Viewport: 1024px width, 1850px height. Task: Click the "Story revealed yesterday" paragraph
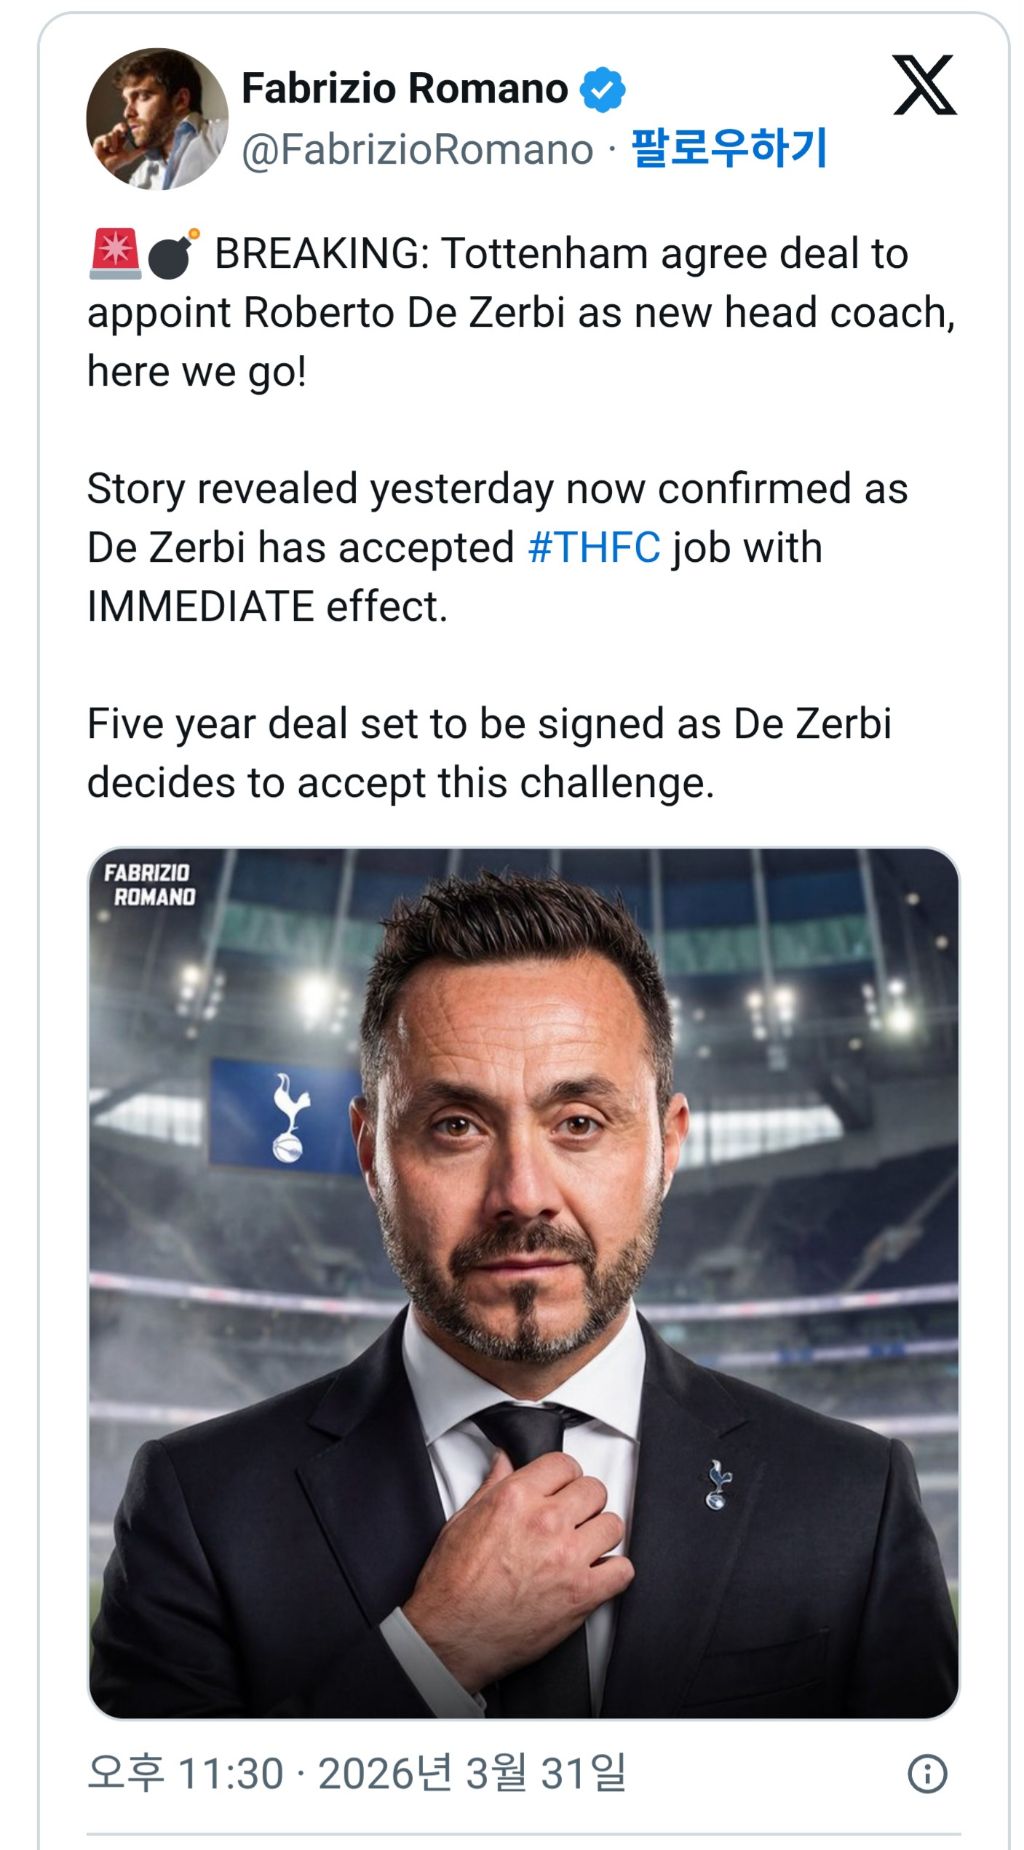(x=497, y=548)
